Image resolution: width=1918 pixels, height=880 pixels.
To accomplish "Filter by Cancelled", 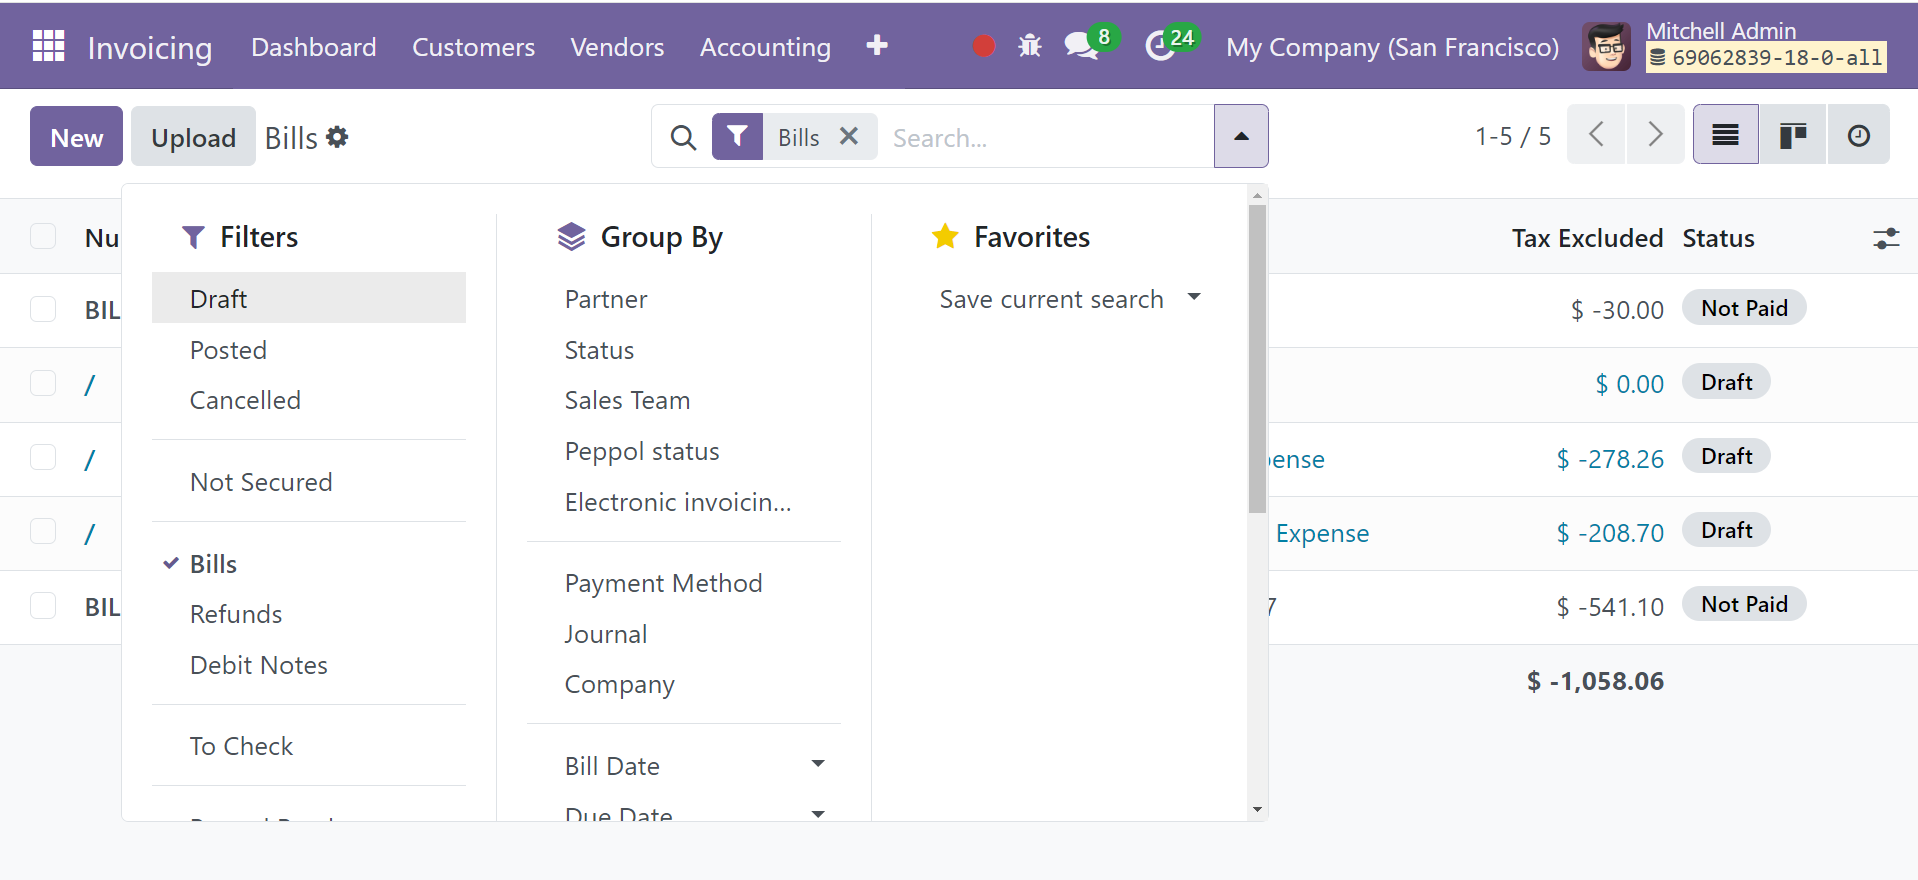I will click(x=309, y=400).
